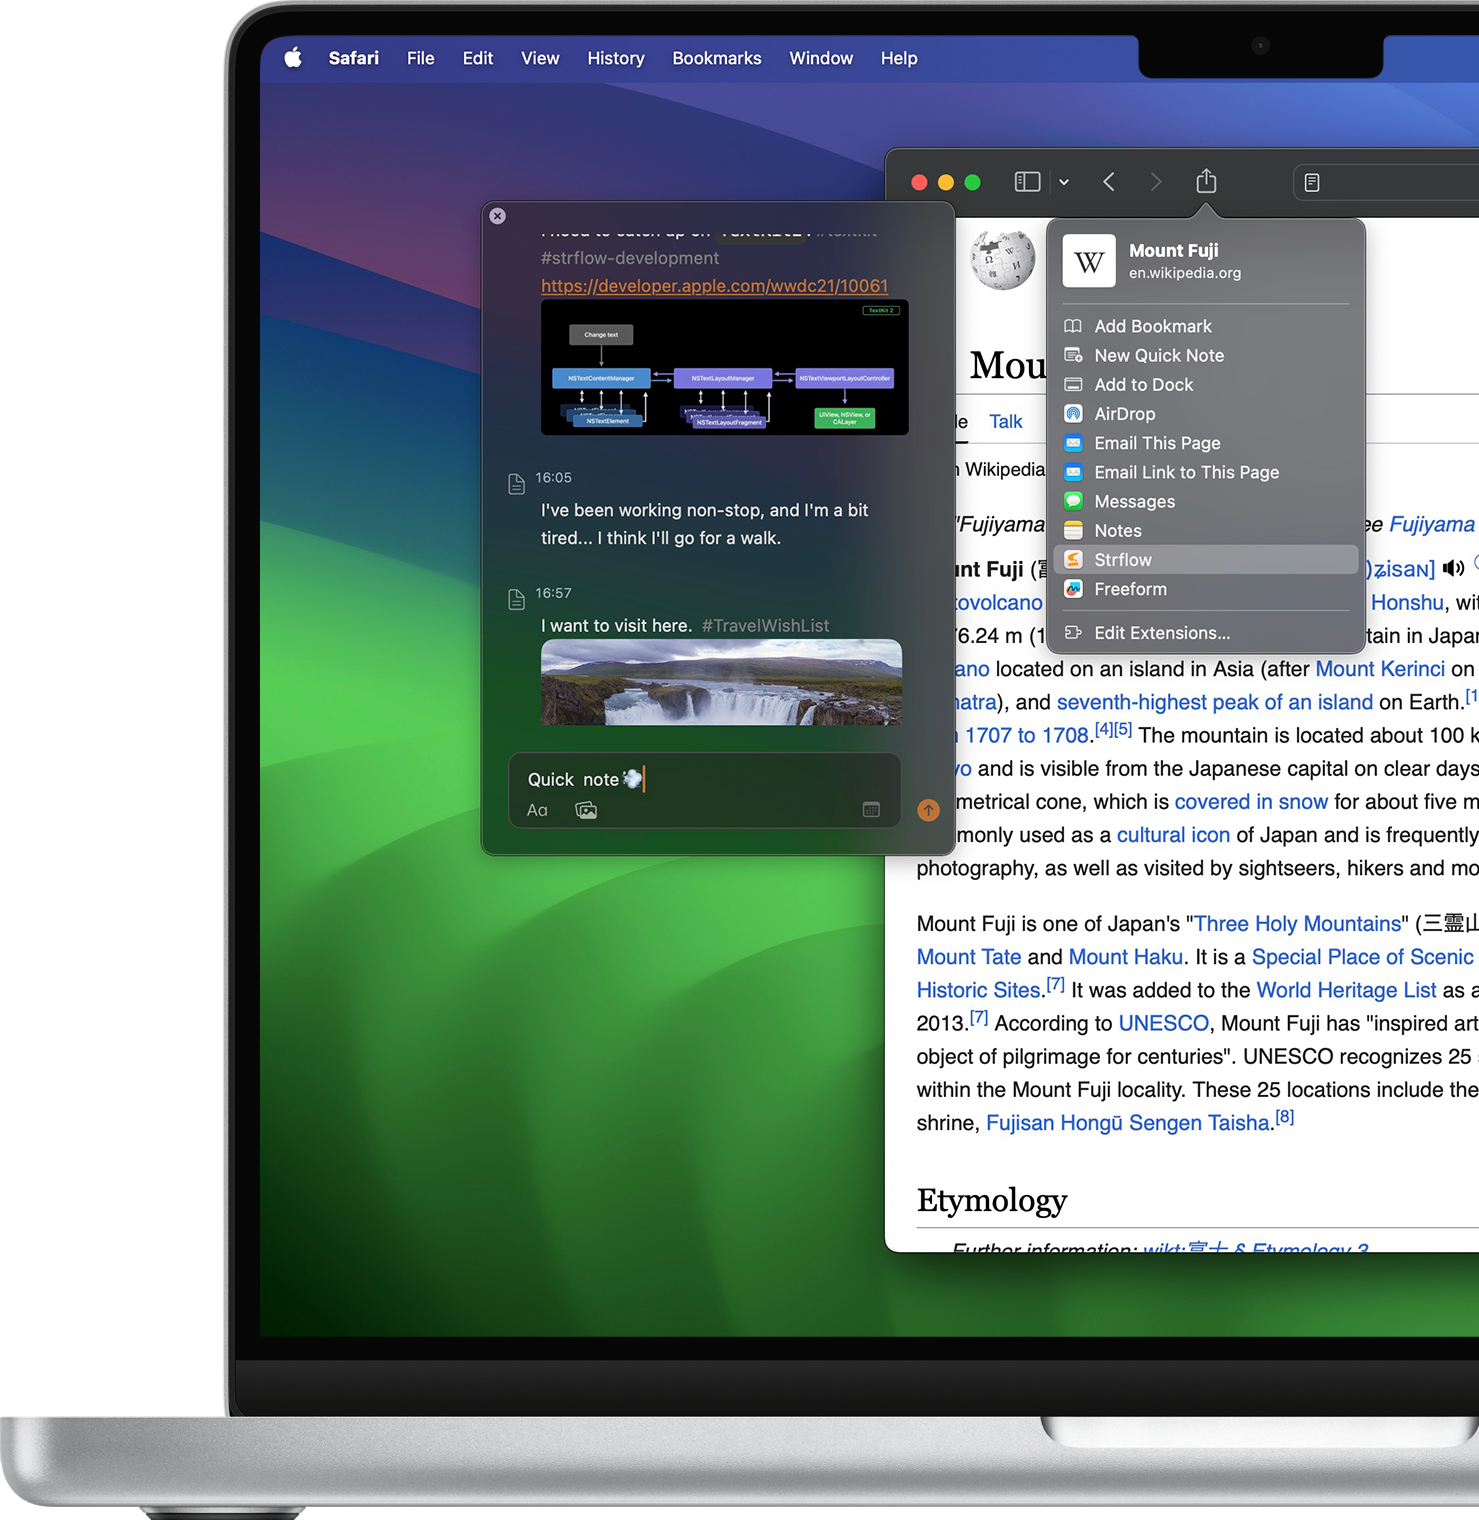This screenshot has width=1479, height=1520.
Task: Open the Fujiyama italic link
Action: click(x=1432, y=524)
